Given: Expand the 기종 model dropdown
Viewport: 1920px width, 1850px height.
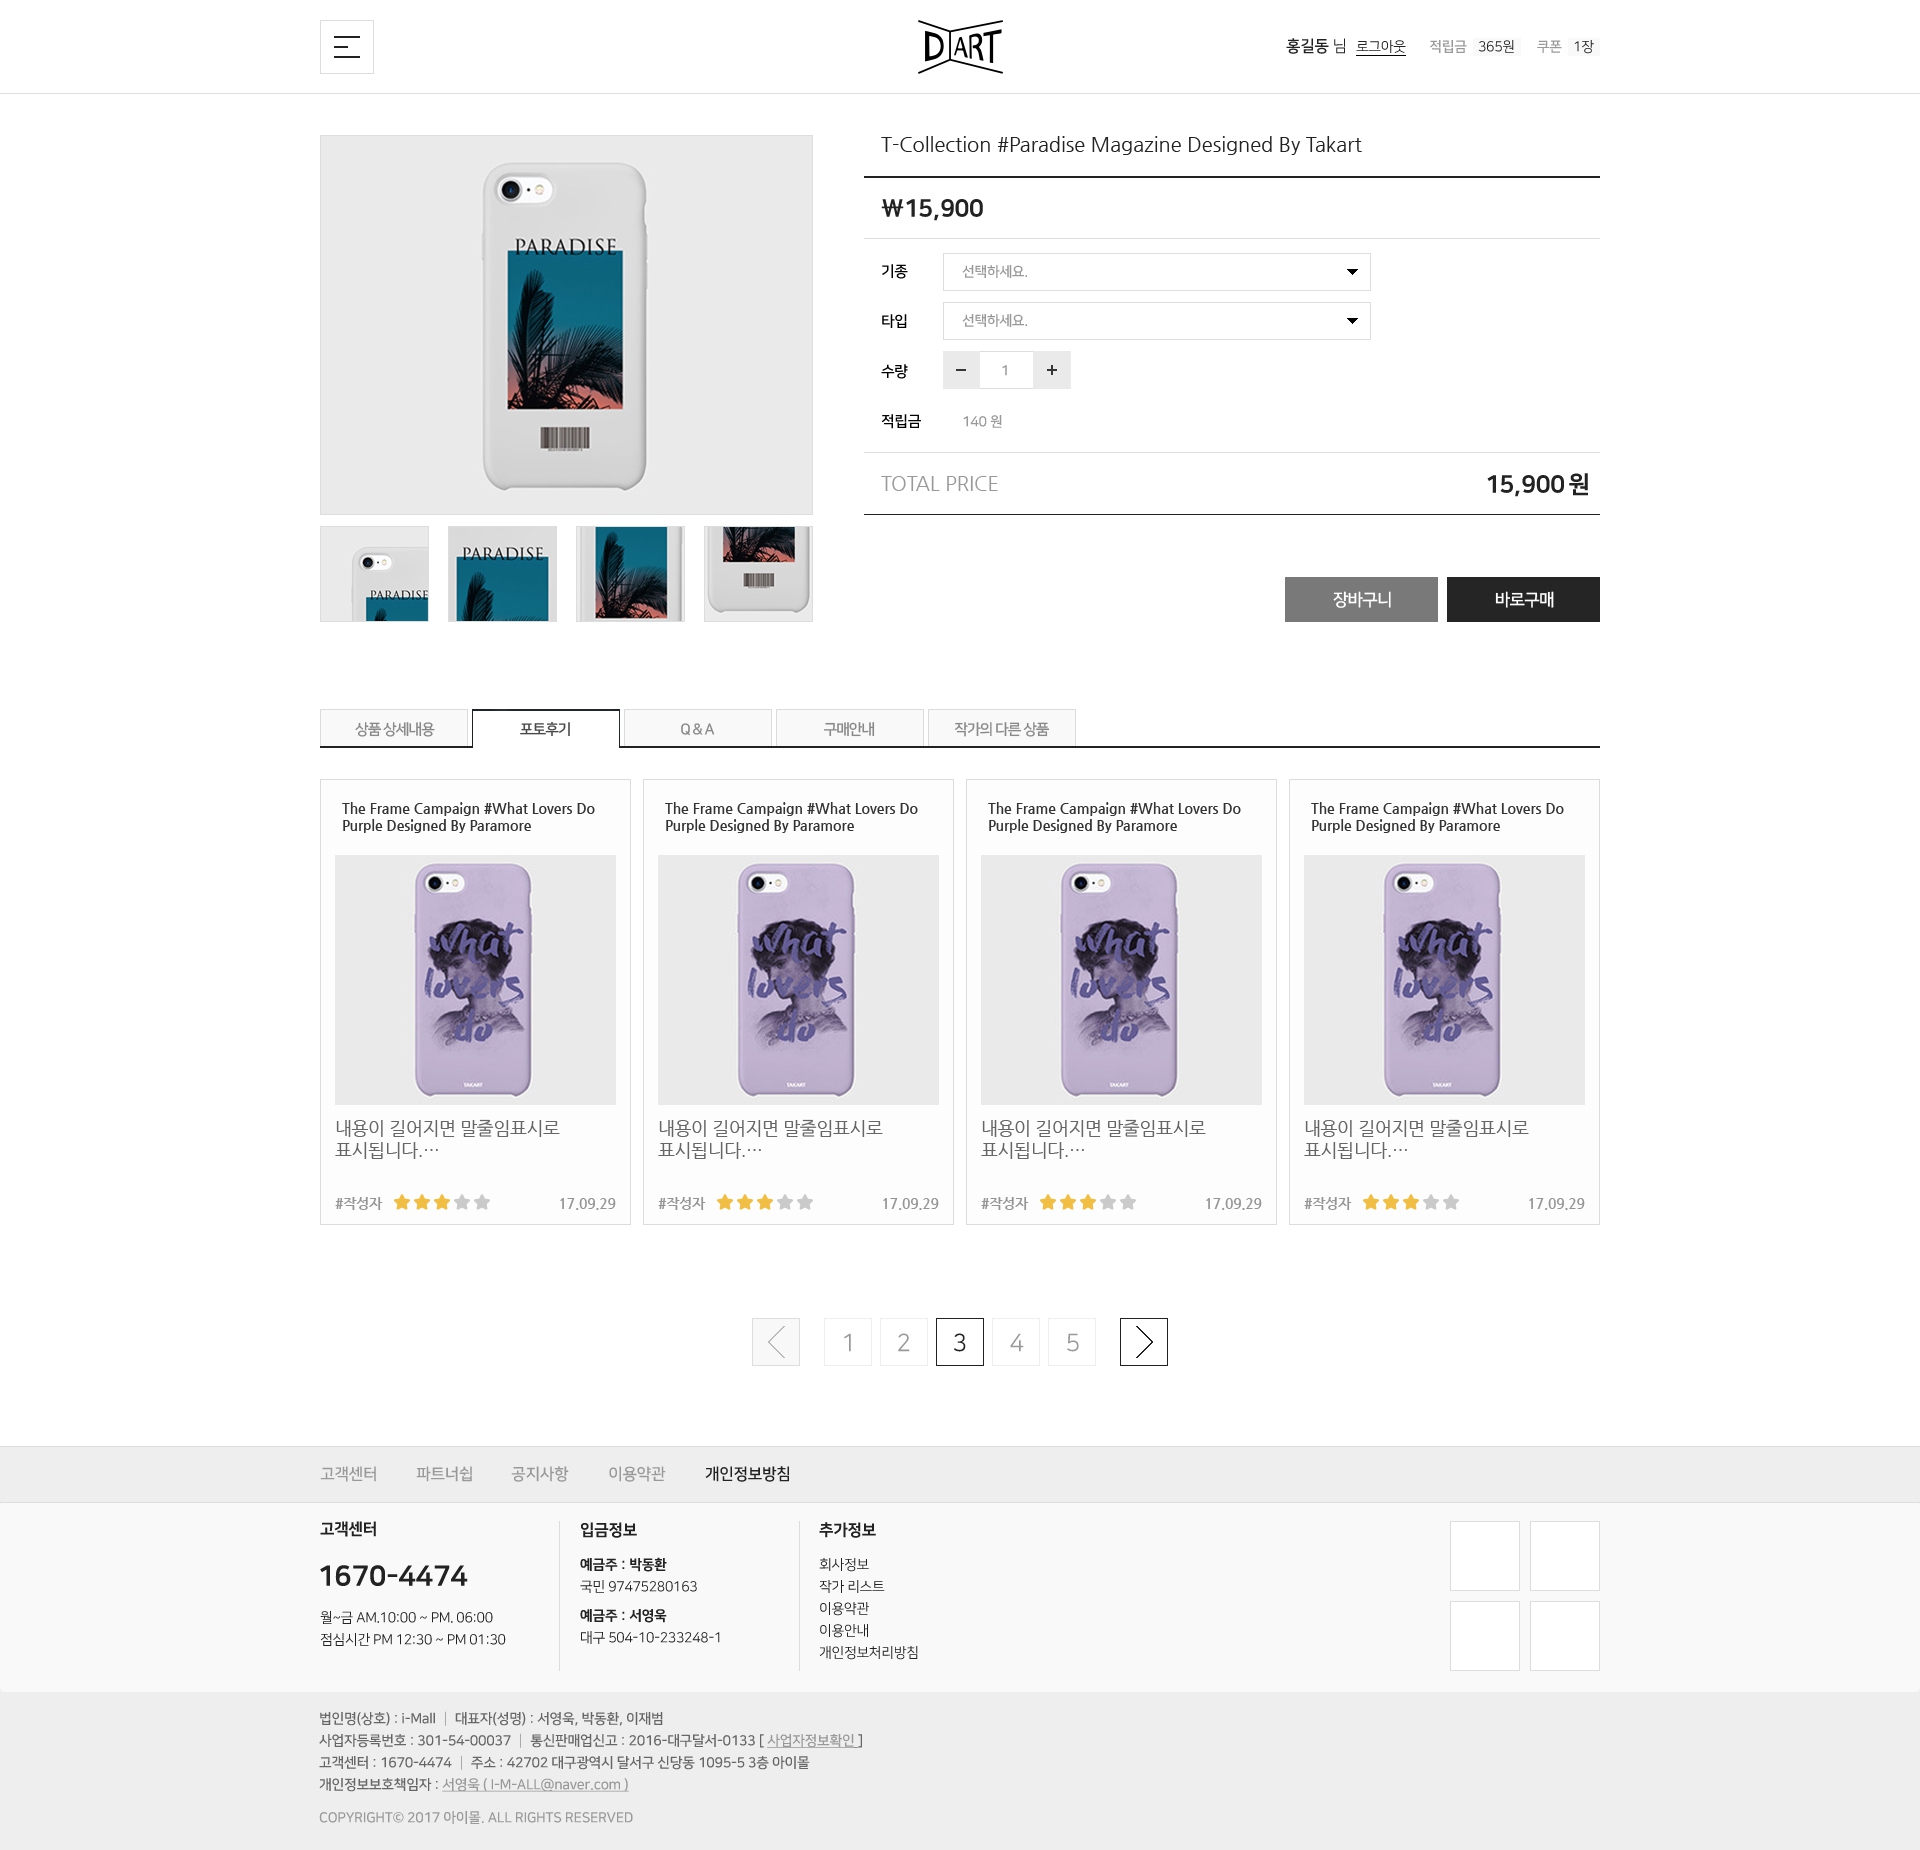Looking at the screenshot, I should 1156,272.
